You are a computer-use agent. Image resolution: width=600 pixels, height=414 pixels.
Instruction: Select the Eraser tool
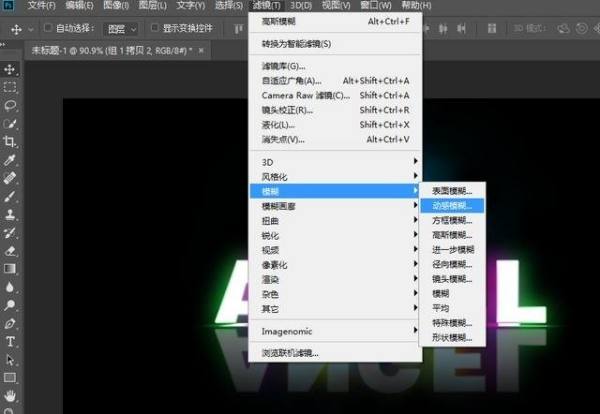[x=10, y=251]
